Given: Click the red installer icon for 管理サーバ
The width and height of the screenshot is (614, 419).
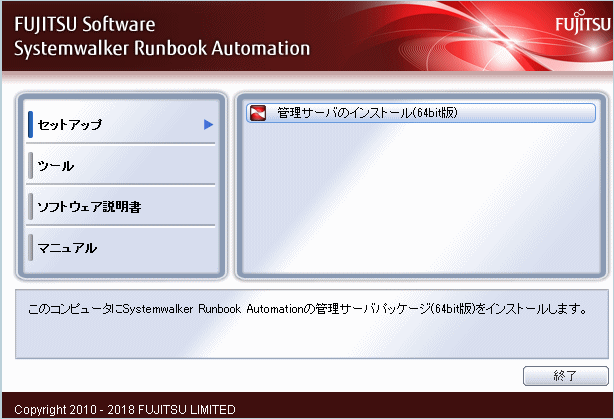Looking at the screenshot, I should pos(258,113).
